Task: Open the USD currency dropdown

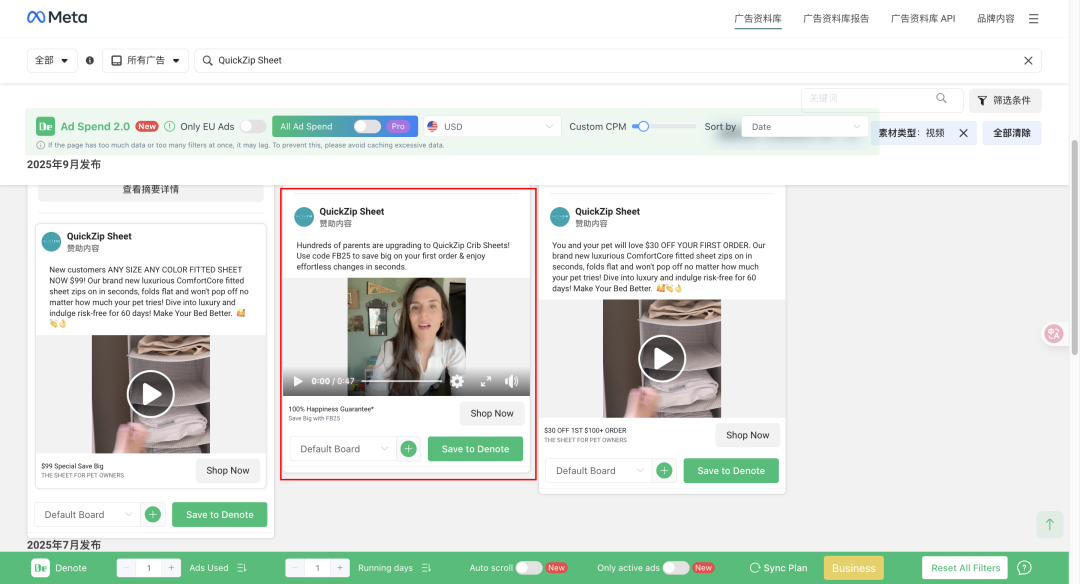Action: (491, 127)
